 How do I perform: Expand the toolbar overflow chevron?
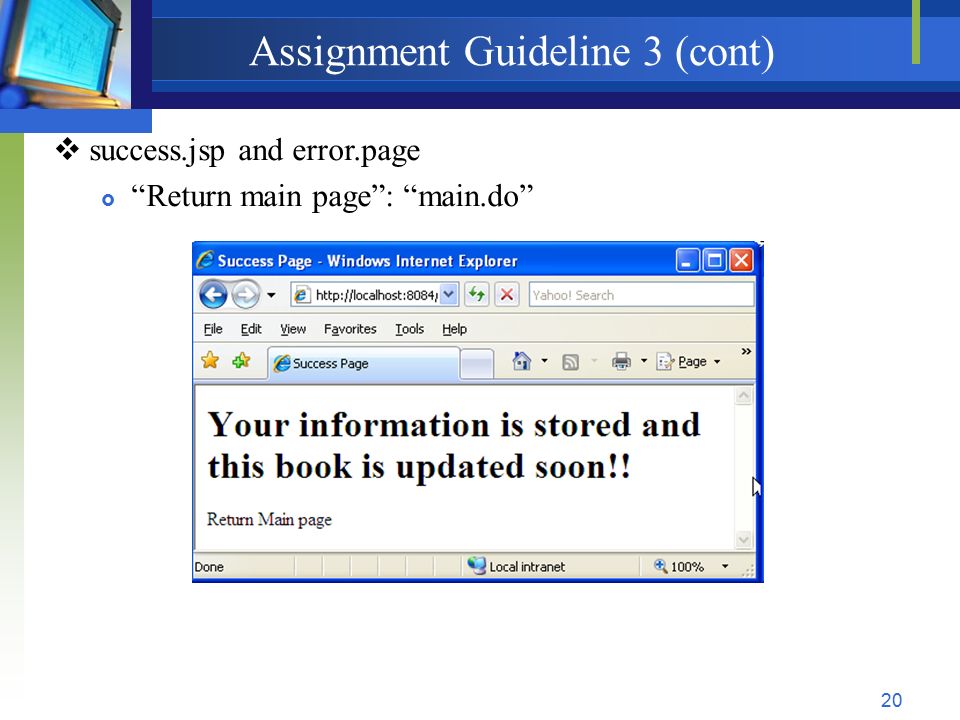click(746, 351)
